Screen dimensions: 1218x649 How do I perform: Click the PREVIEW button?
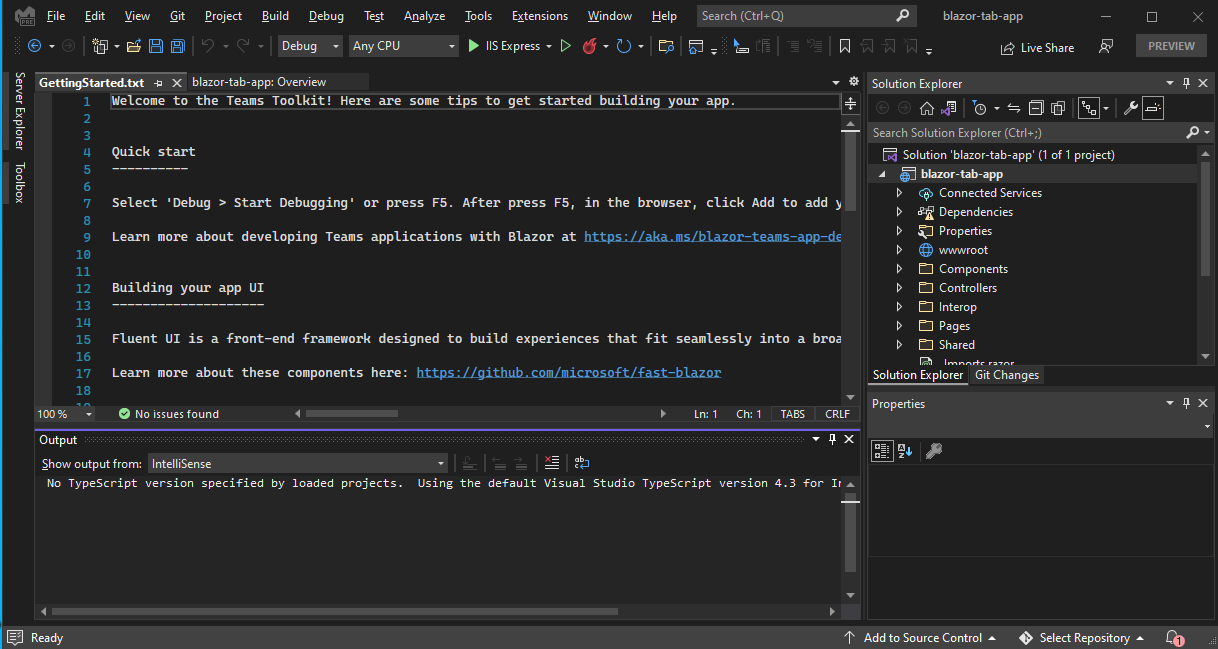(x=1171, y=46)
